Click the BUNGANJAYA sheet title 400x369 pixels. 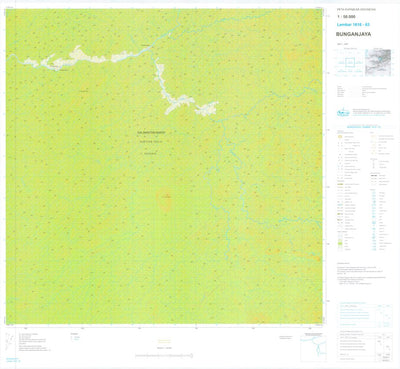coord(353,34)
